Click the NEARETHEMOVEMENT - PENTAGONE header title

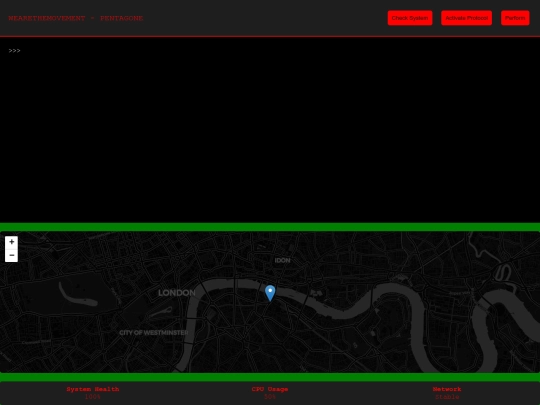coord(76,18)
